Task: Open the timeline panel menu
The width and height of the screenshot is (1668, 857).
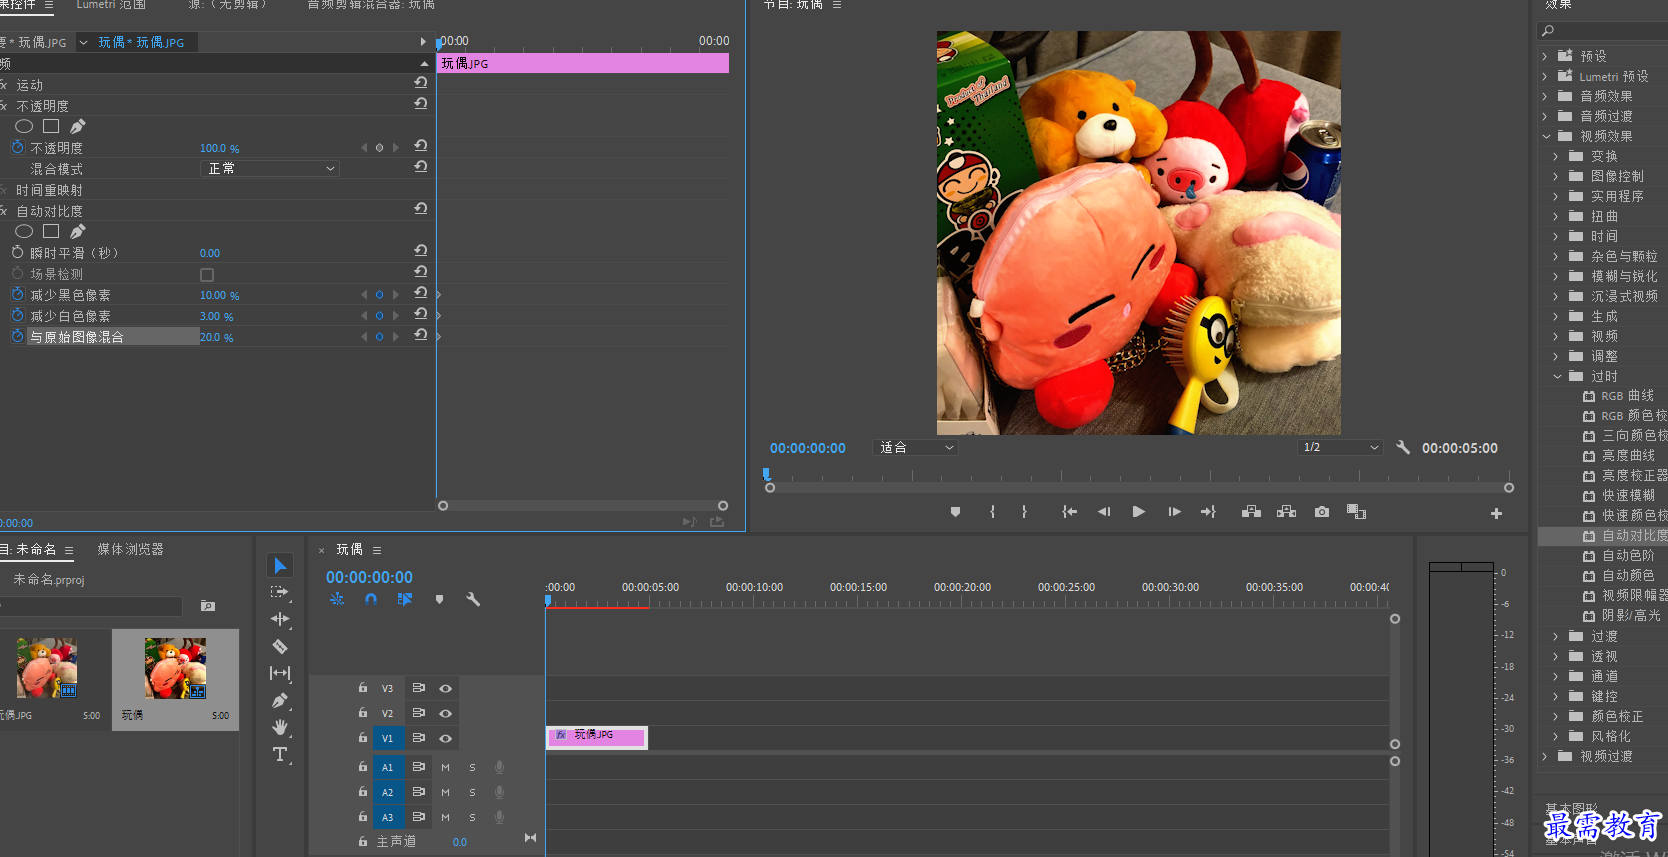Action: pyautogui.click(x=377, y=550)
